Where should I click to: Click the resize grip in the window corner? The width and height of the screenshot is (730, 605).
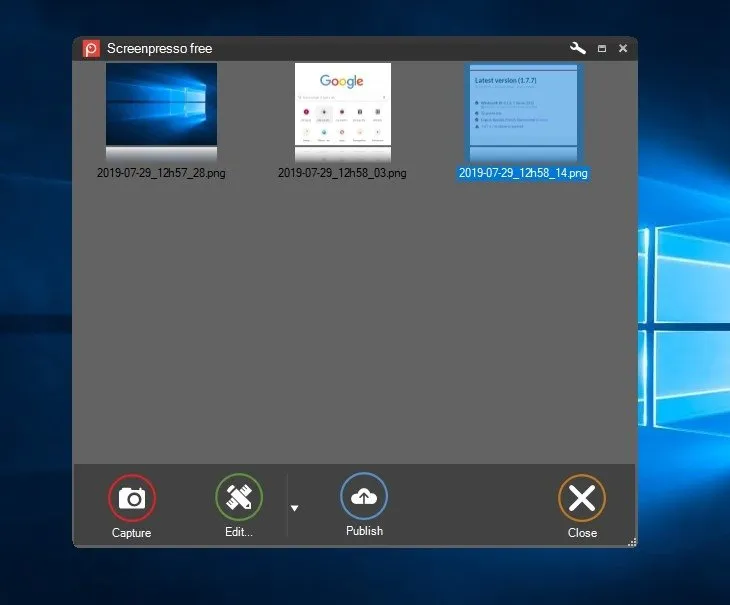tap(631, 542)
